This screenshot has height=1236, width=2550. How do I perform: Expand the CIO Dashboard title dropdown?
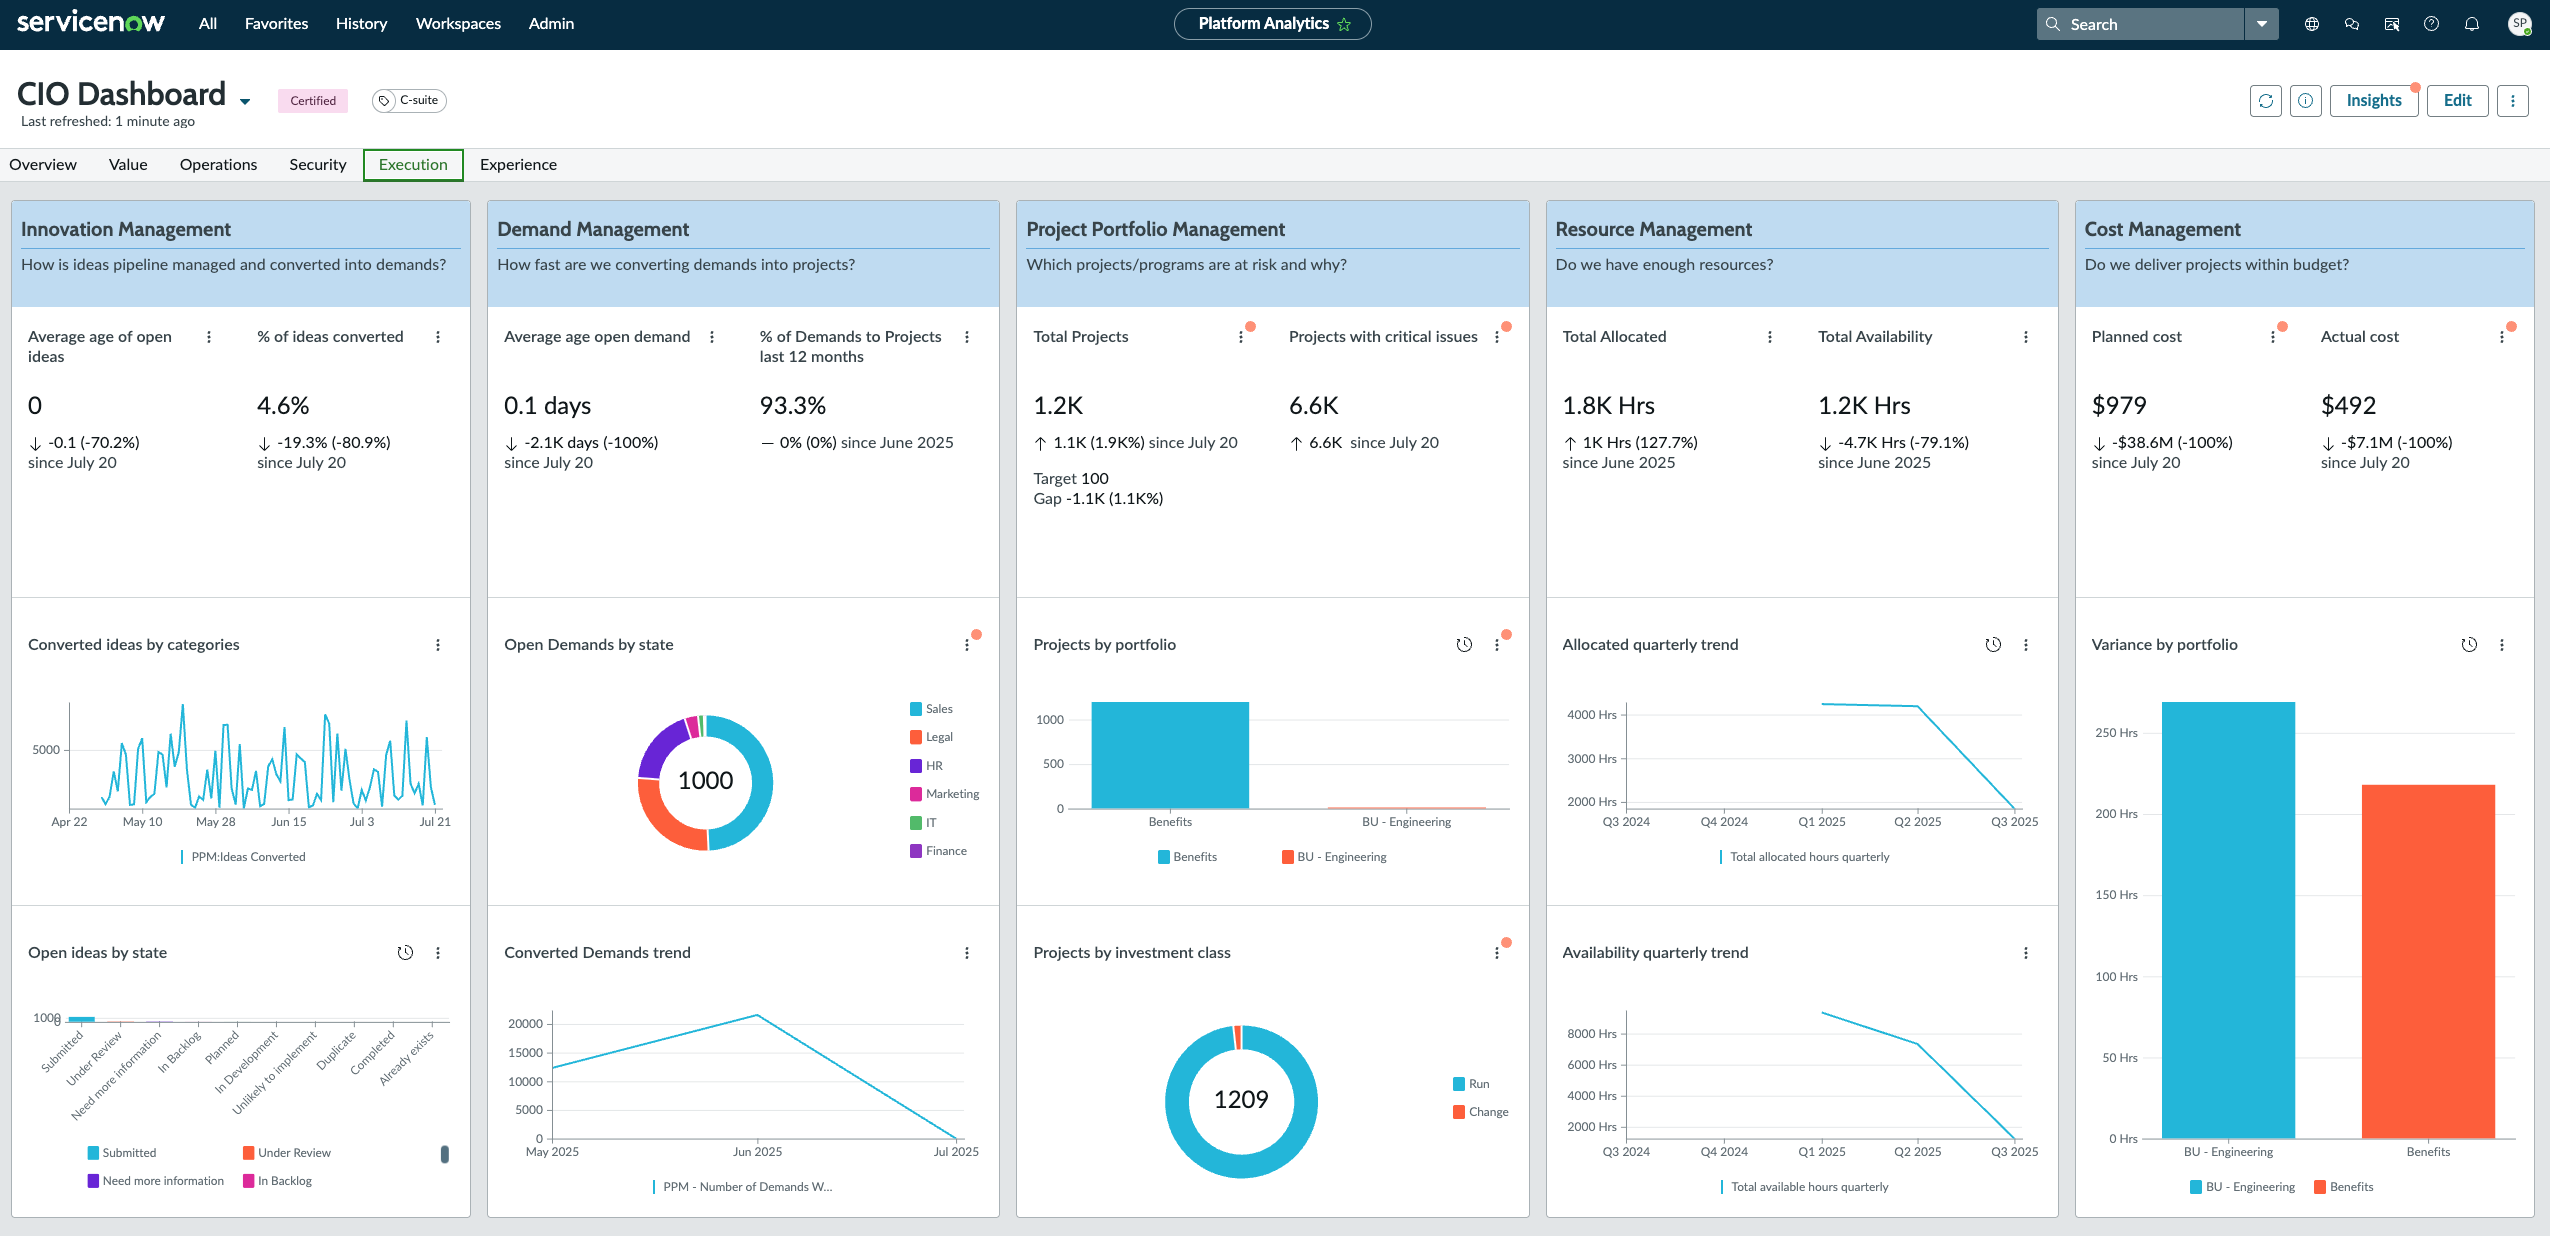coord(245,101)
